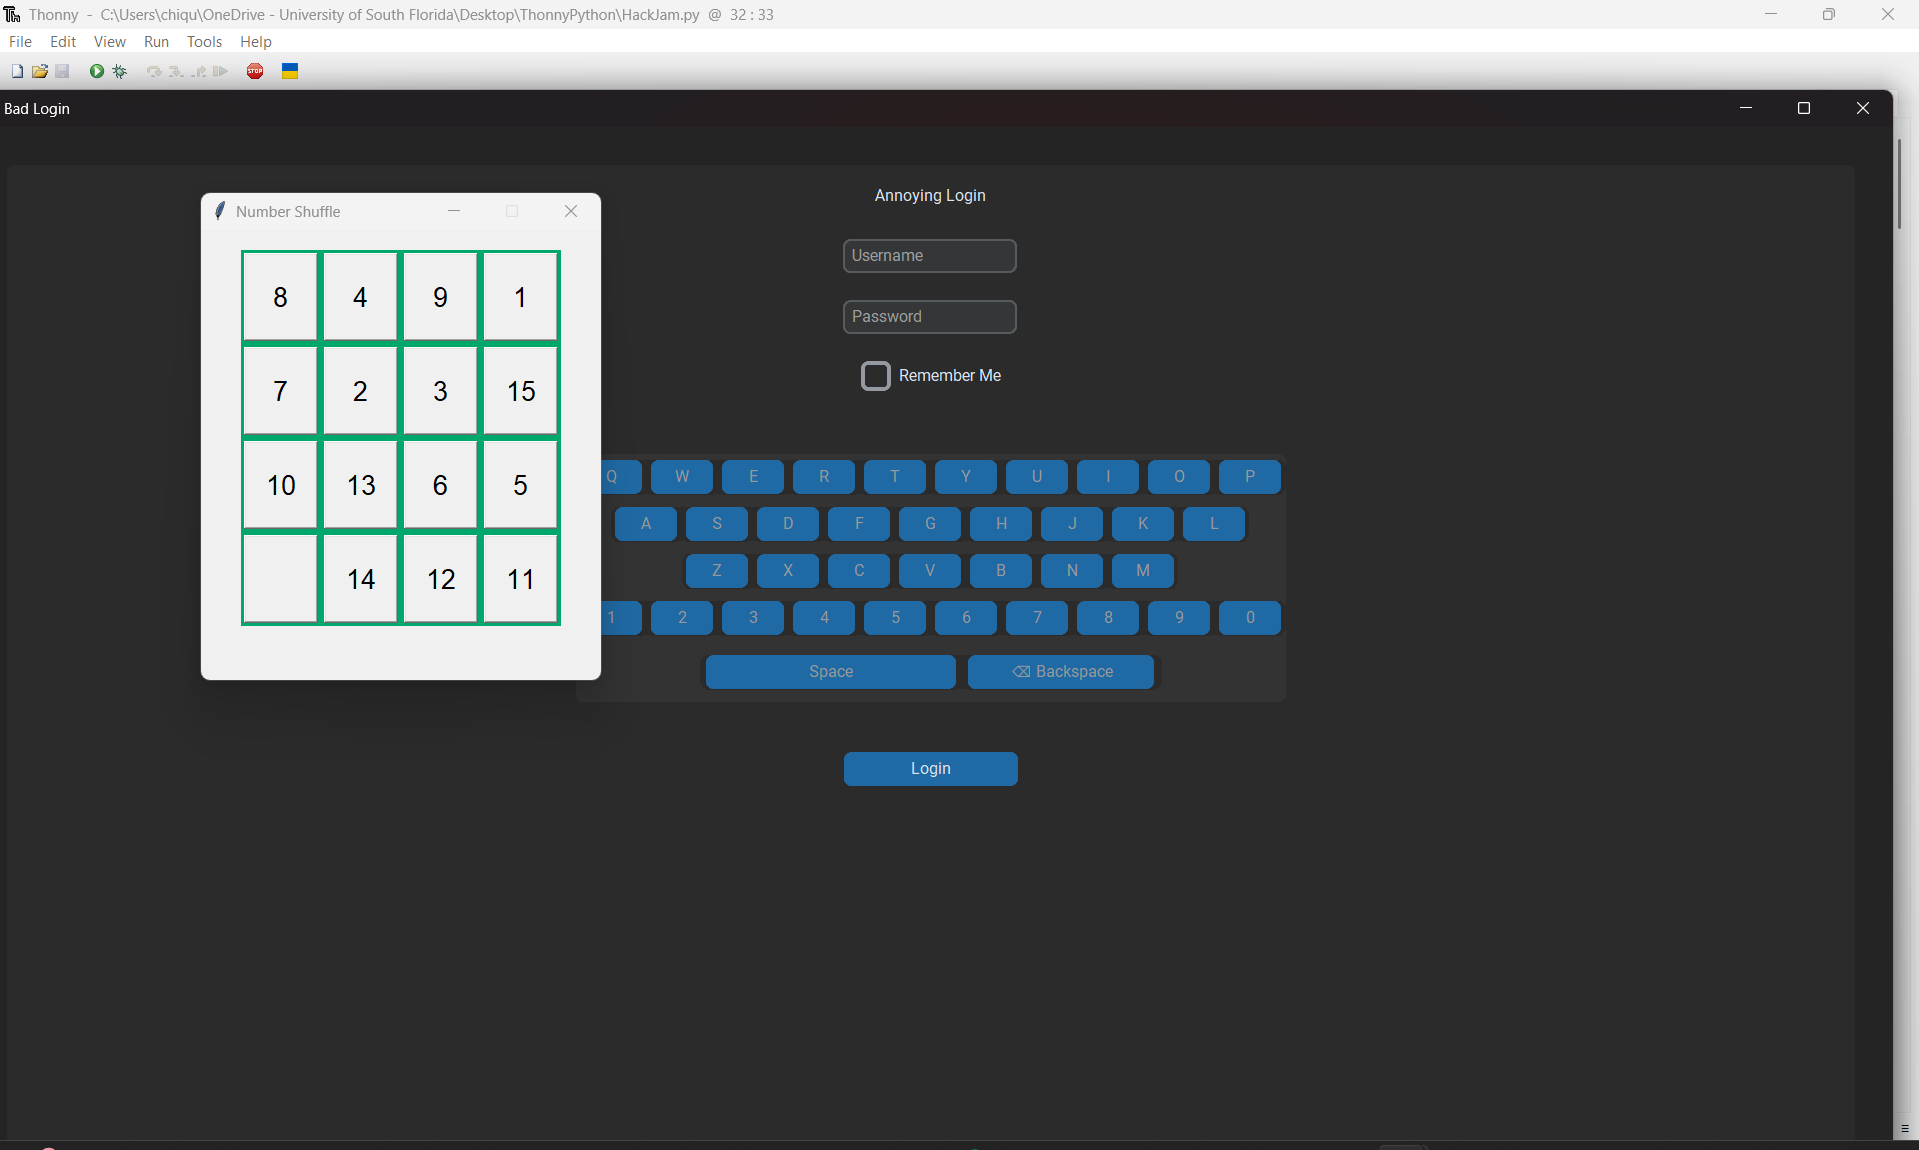The width and height of the screenshot is (1919, 1150).
Task: Tap the M key on virtual keyboard
Action: click(1143, 571)
